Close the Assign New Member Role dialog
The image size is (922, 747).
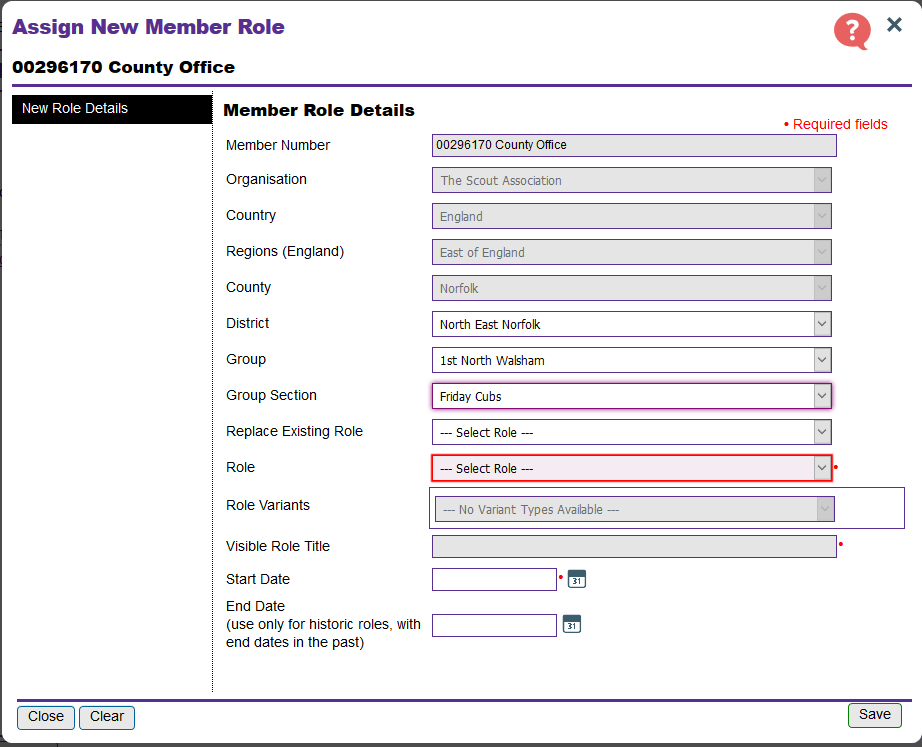pyautogui.click(x=894, y=25)
